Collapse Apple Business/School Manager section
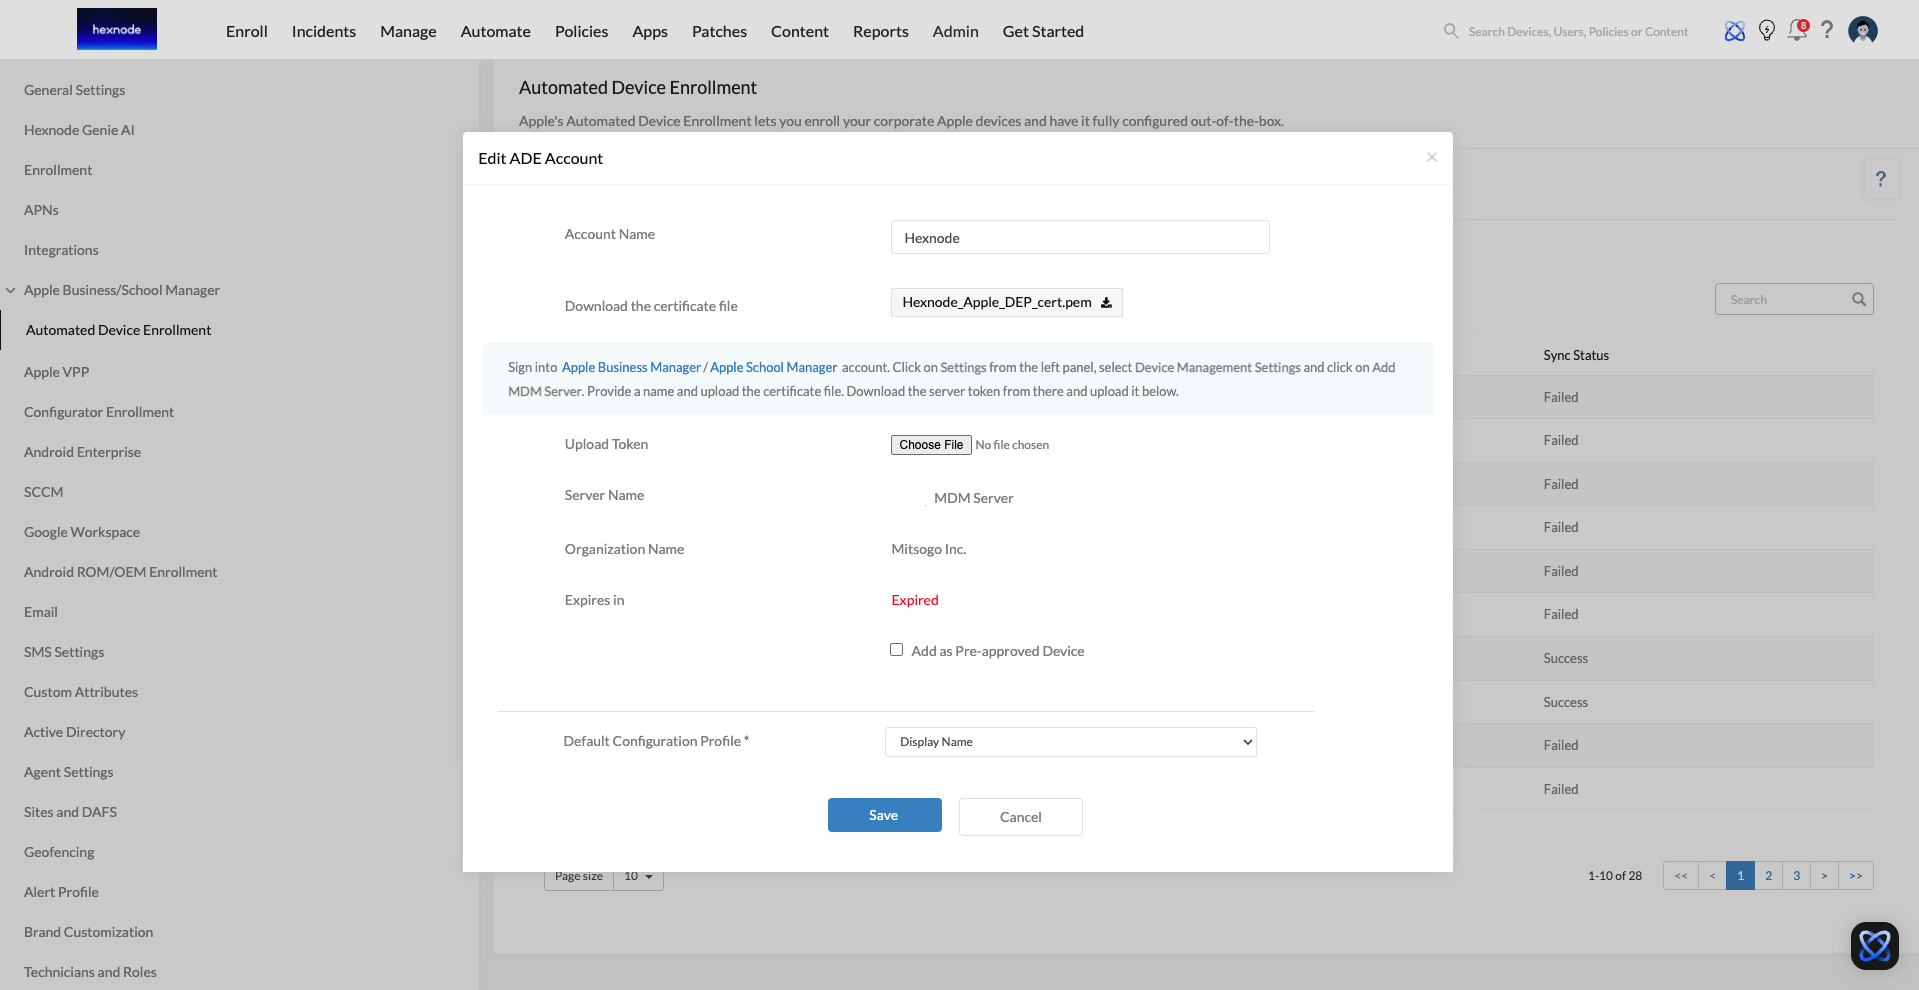The height and width of the screenshot is (990, 1919). click(10, 290)
